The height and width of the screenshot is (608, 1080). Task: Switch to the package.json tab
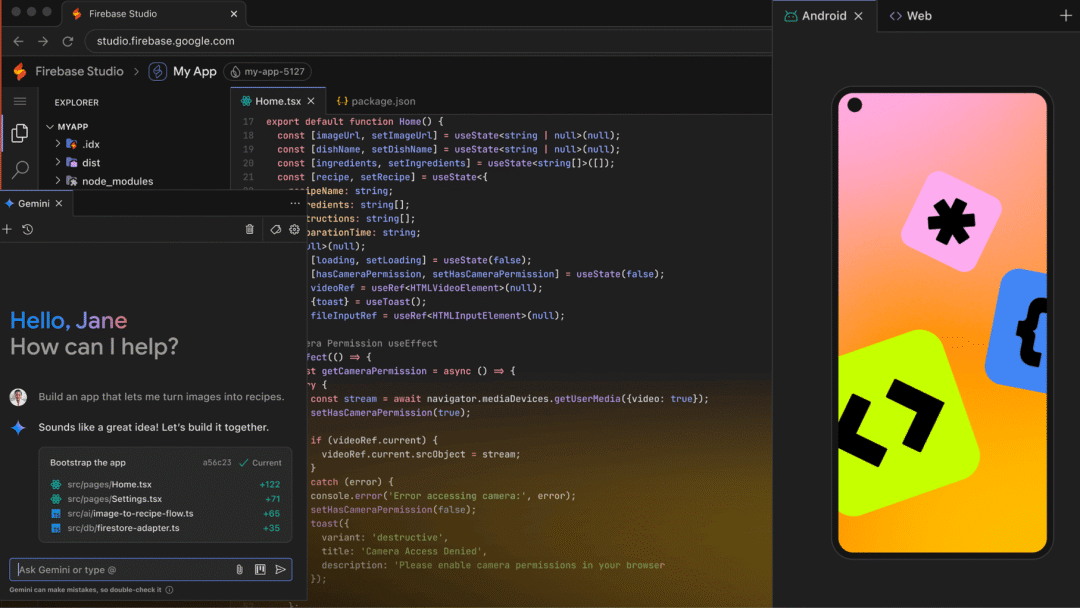pos(376,101)
